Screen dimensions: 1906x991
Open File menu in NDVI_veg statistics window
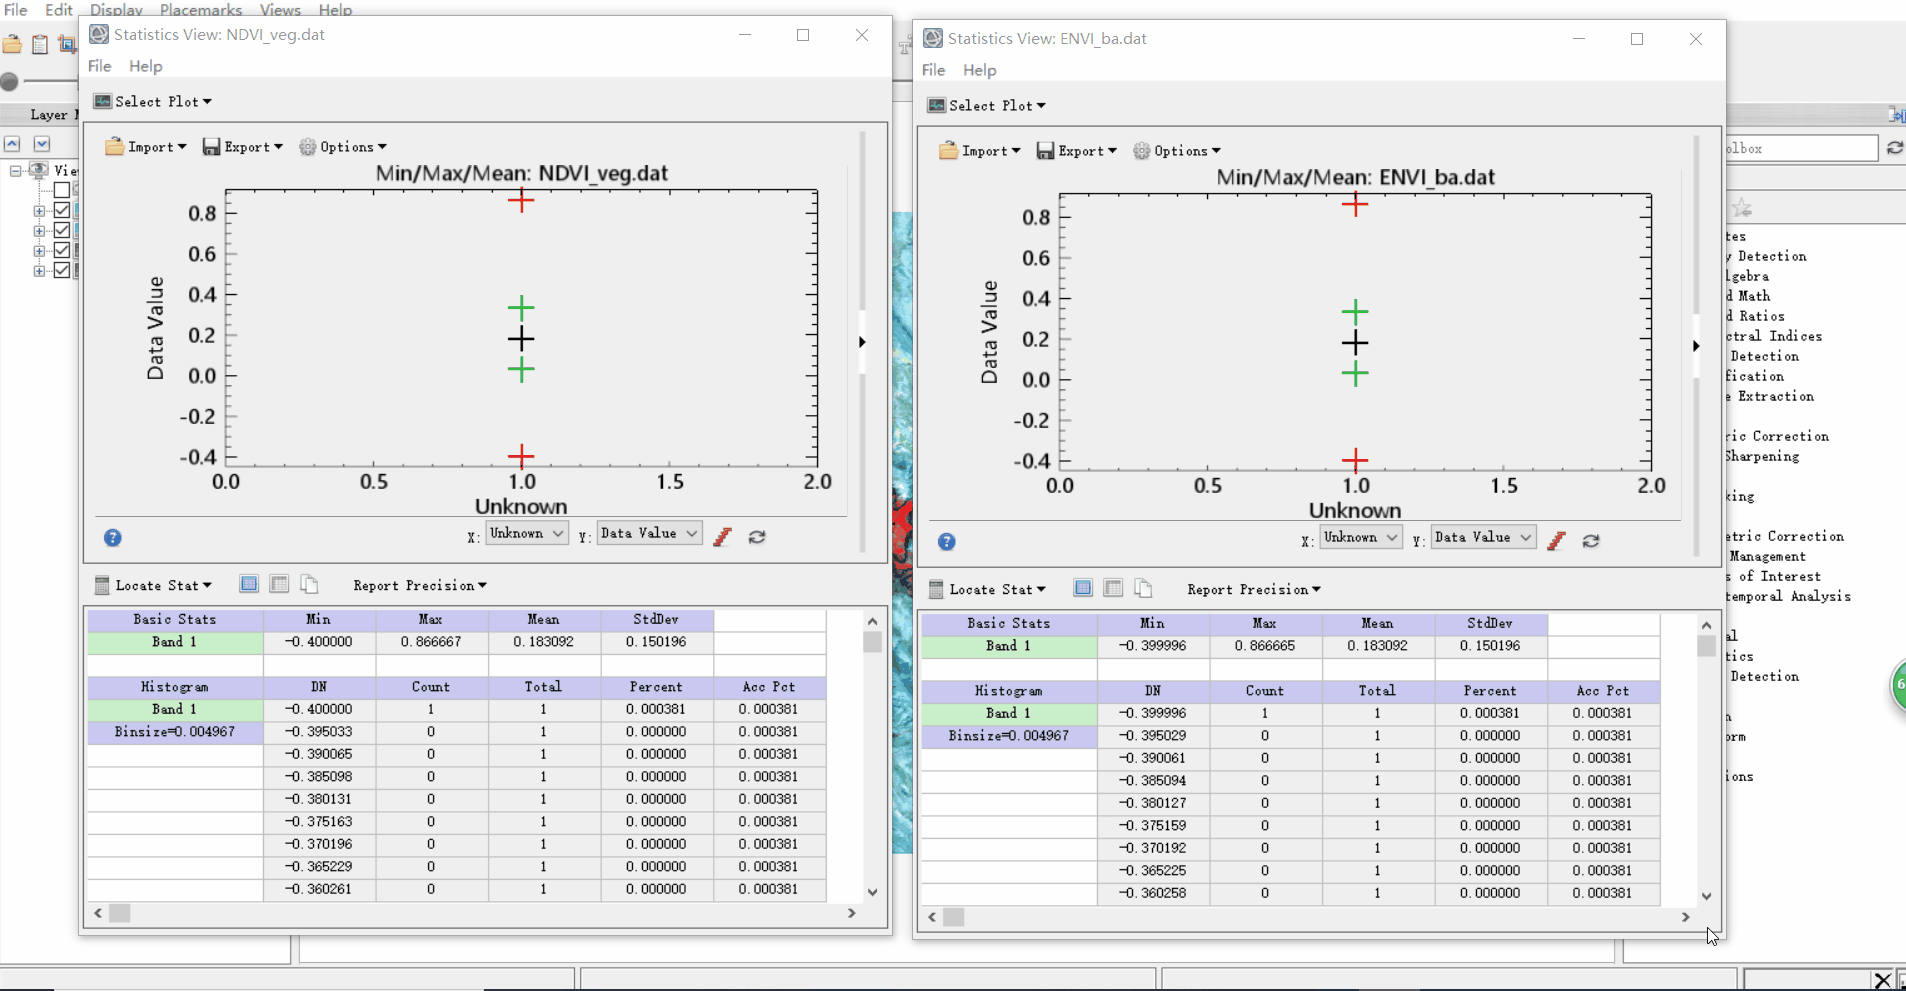(x=100, y=66)
